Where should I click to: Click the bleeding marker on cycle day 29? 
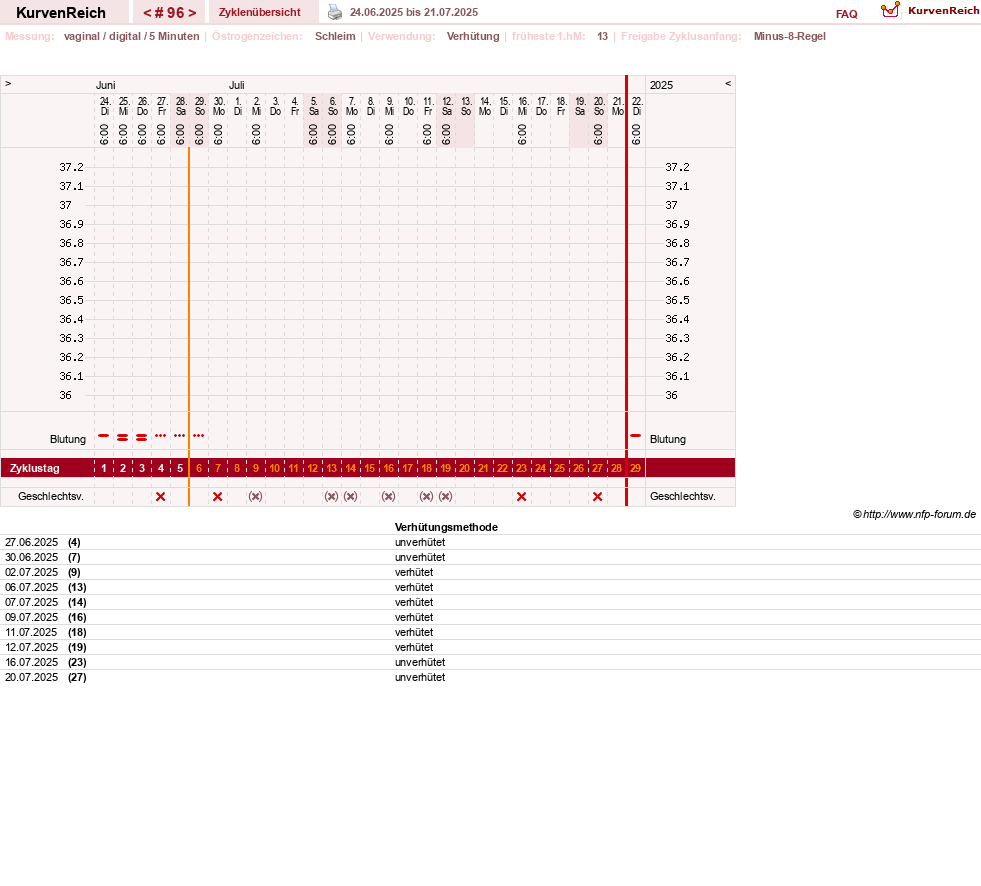[636, 435]
